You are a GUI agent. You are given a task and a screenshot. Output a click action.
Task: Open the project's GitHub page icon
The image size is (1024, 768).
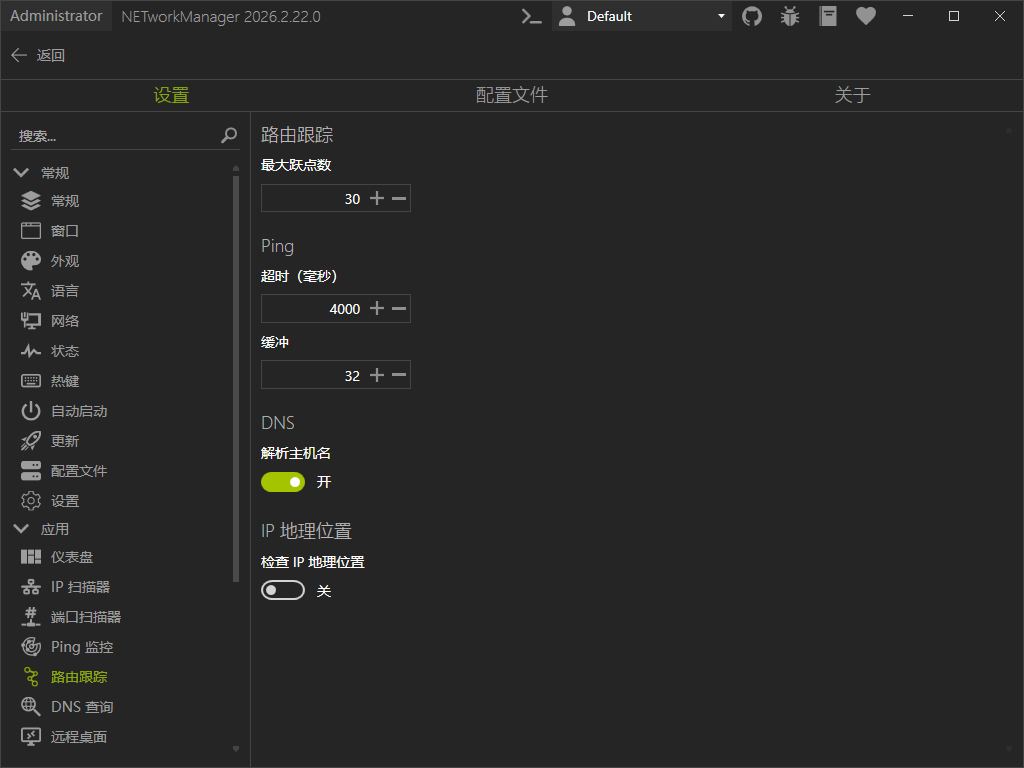pyautogui.click(x=752, y=16)
